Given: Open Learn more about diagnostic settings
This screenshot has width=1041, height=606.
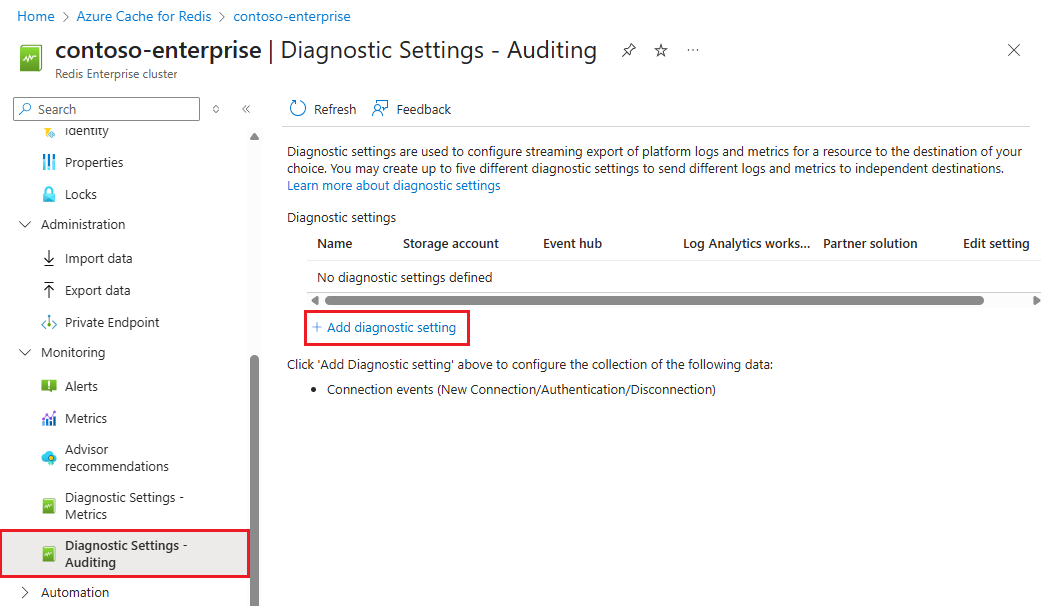Looking at the screenshot, I should click(x=393, y=185).
